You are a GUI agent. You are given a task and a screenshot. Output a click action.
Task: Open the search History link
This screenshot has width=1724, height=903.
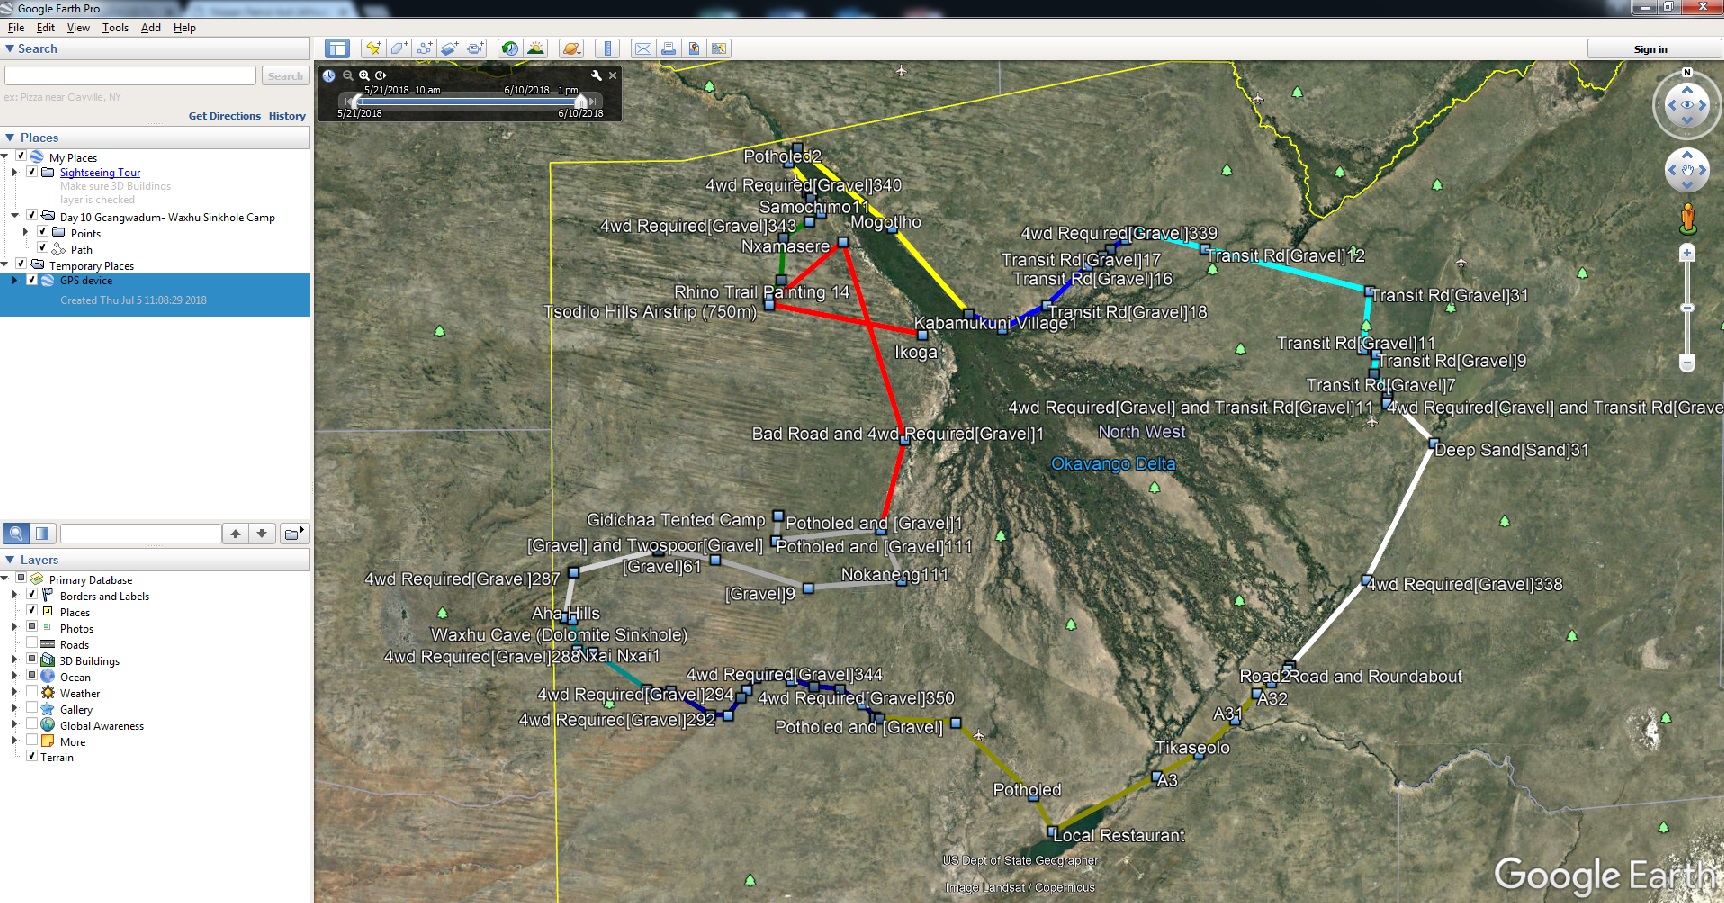click(x=287, y=116)
